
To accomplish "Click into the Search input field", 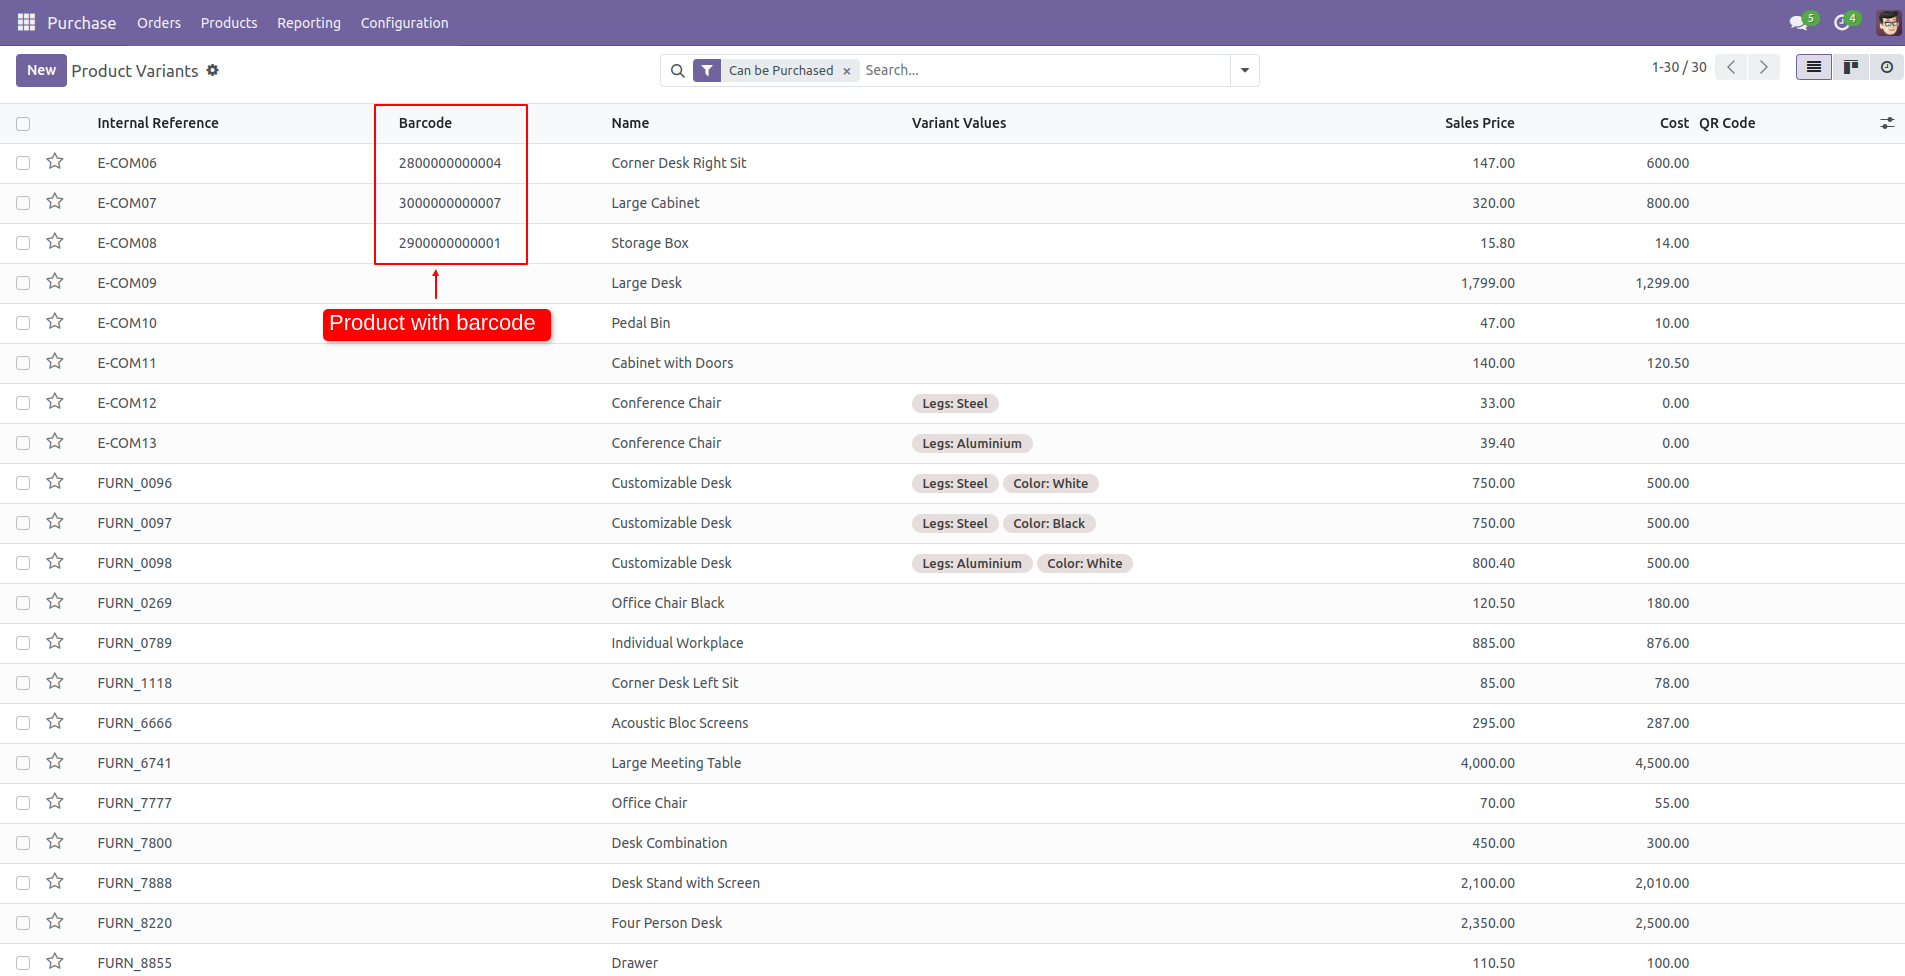I will point(1043,70).
